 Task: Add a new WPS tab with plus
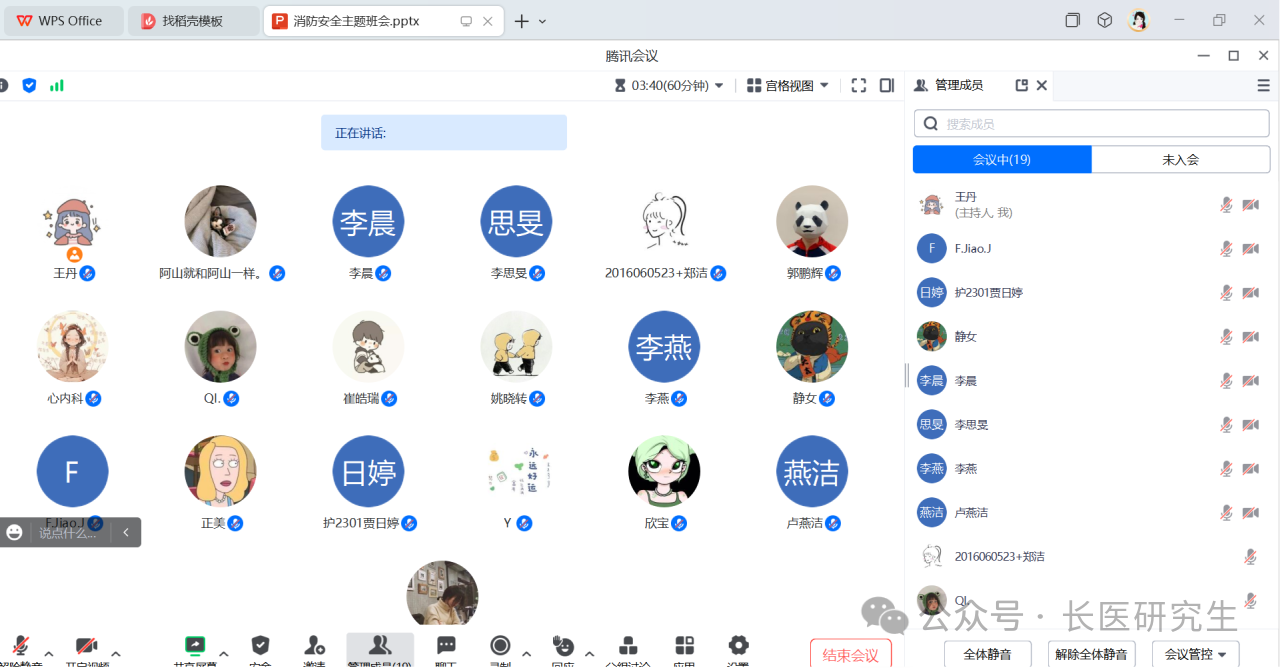[521, 21]
